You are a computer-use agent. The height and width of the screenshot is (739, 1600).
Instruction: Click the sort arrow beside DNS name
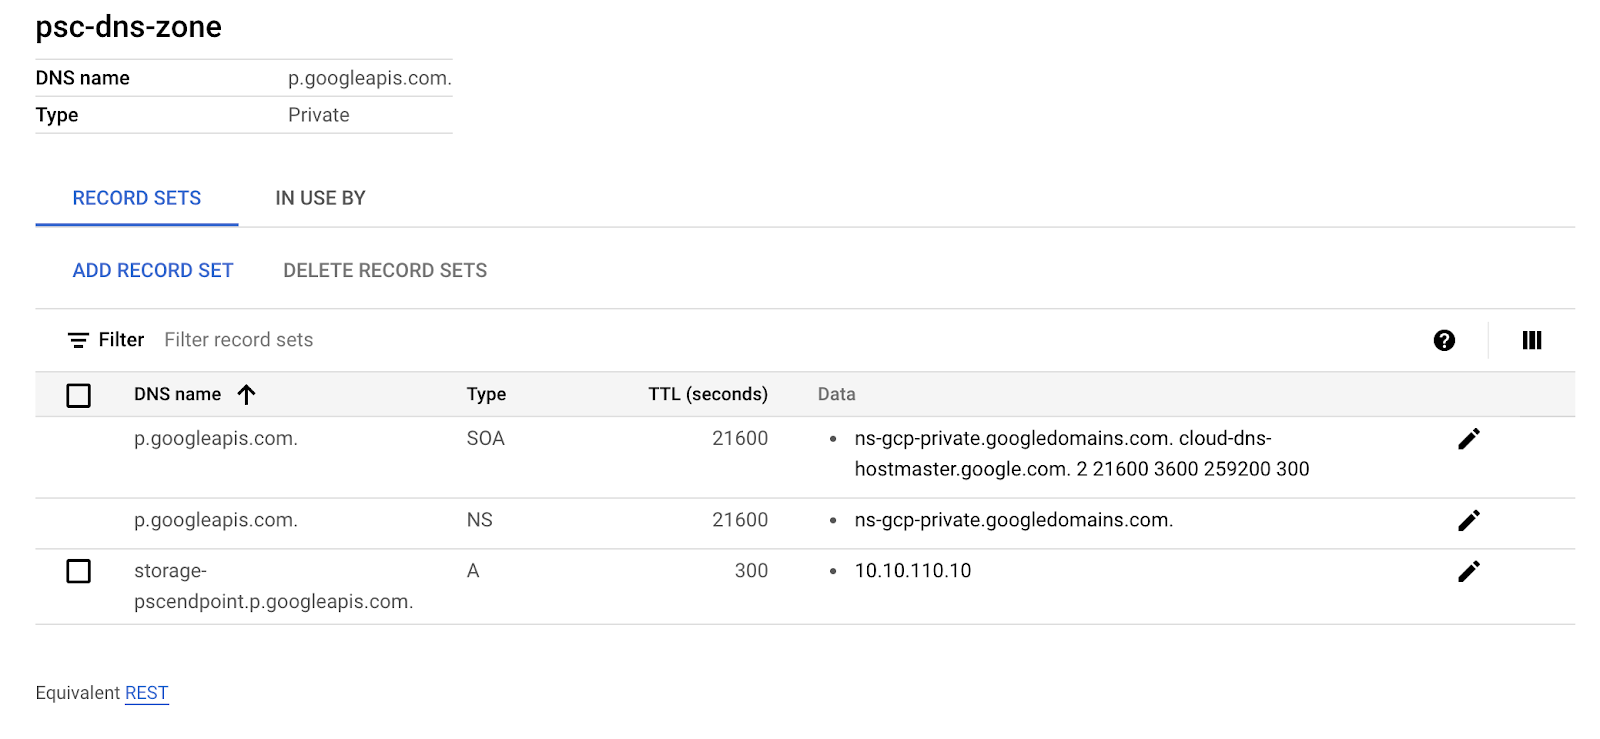(247, 394)
